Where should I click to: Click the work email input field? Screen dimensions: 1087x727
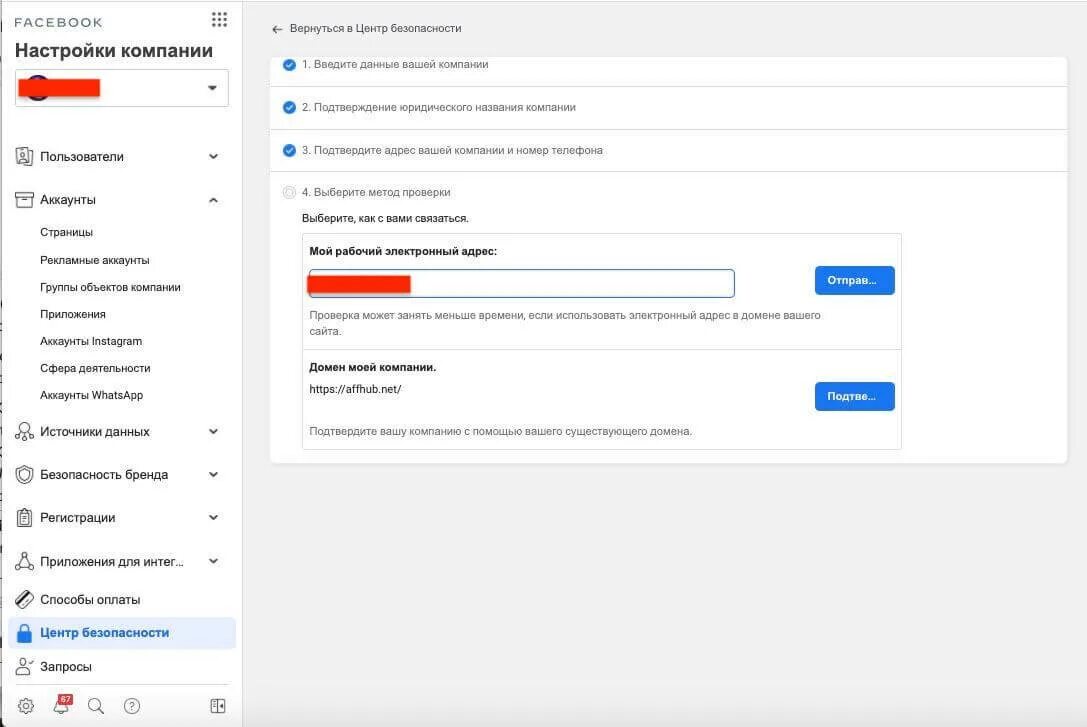point(521,283)
